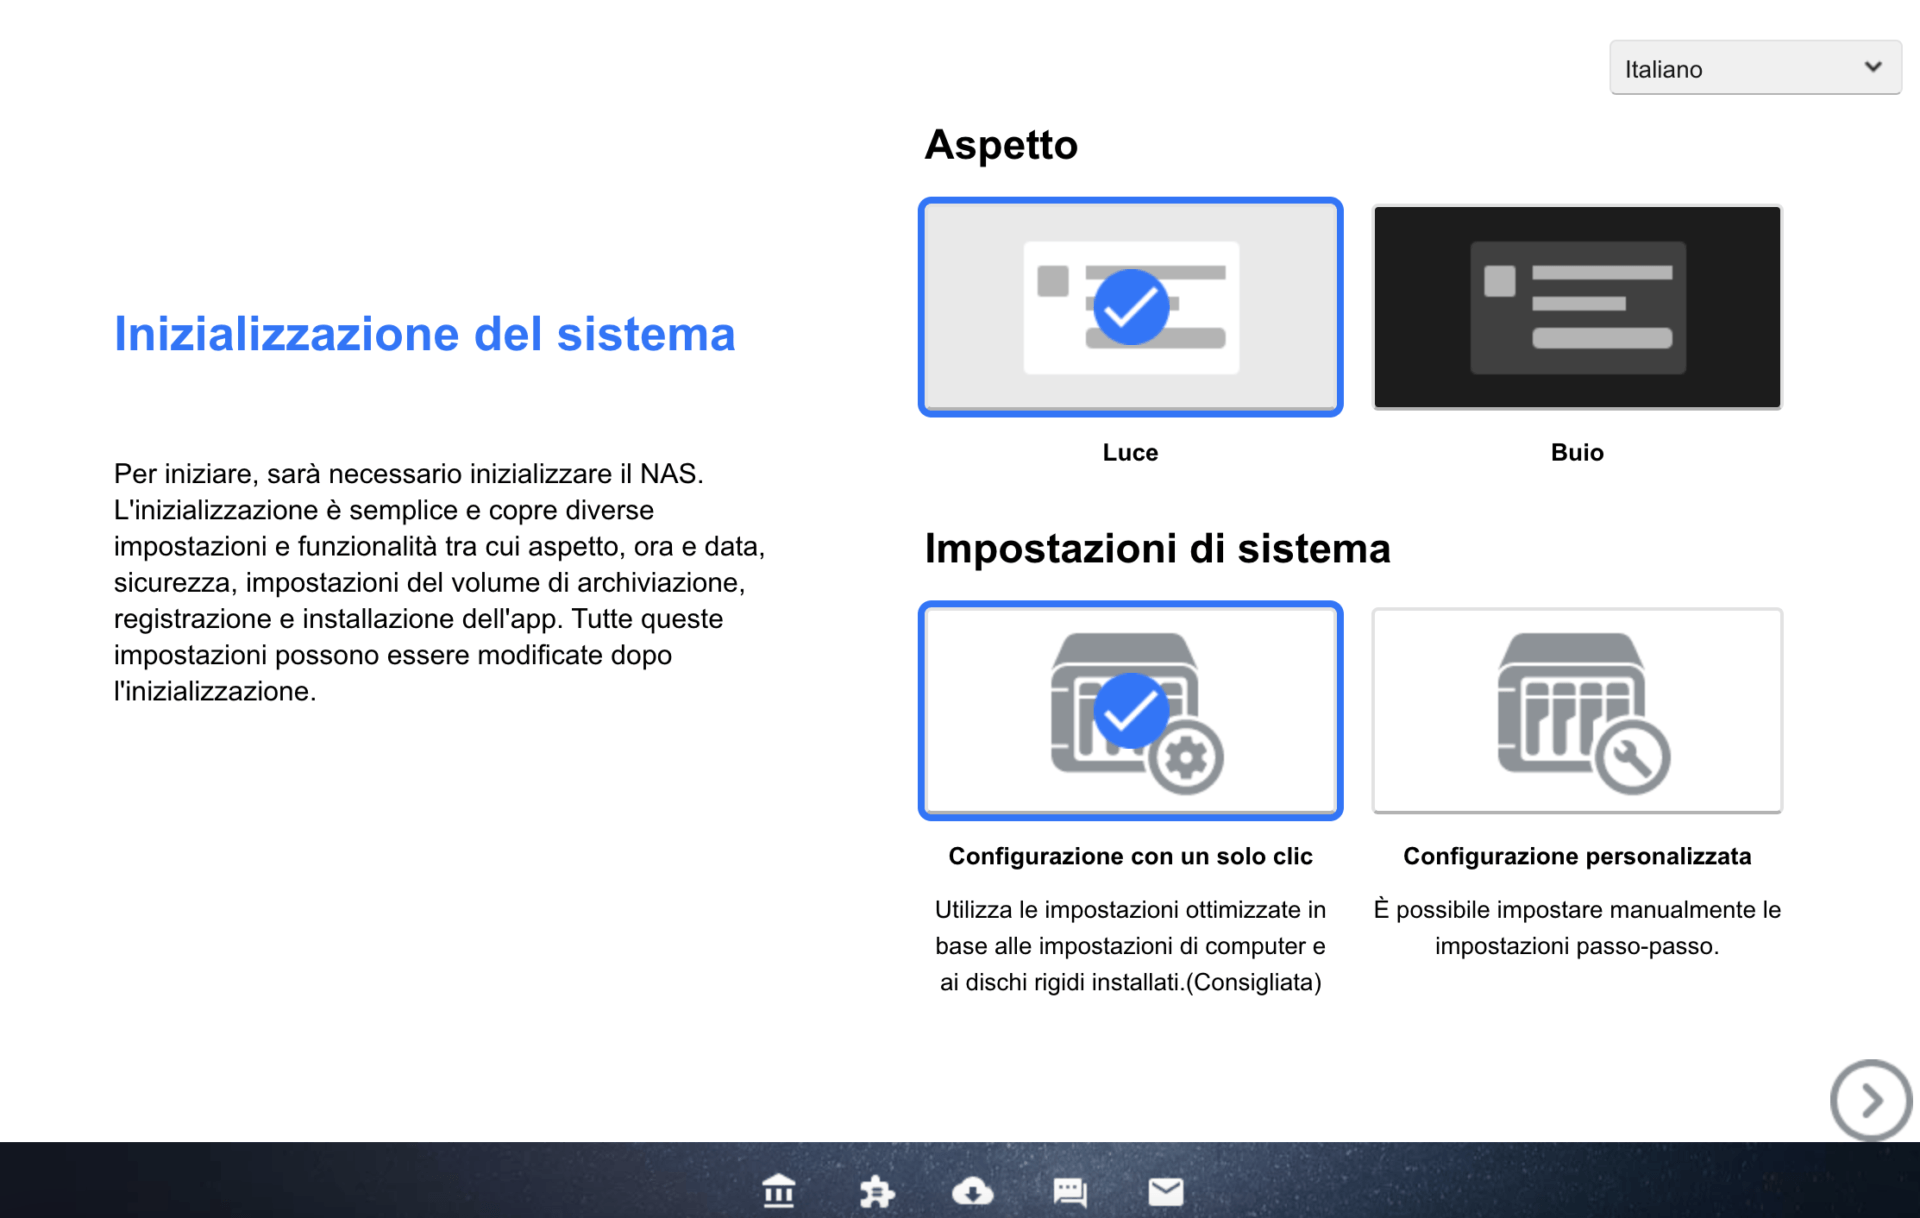Image resolution: width=1920 pixels, height=1218 pixels.
Task: Click the Luce label text
Action: click(x=1130, y=452)
